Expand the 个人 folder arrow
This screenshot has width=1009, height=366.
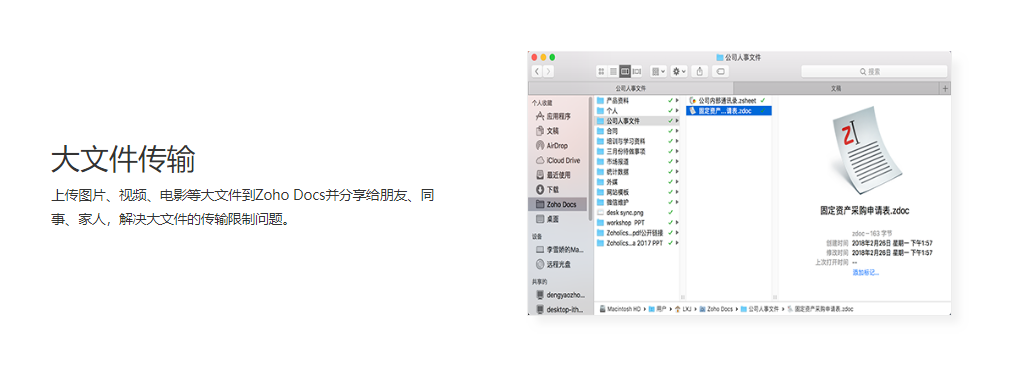click(x=677, y=111)
